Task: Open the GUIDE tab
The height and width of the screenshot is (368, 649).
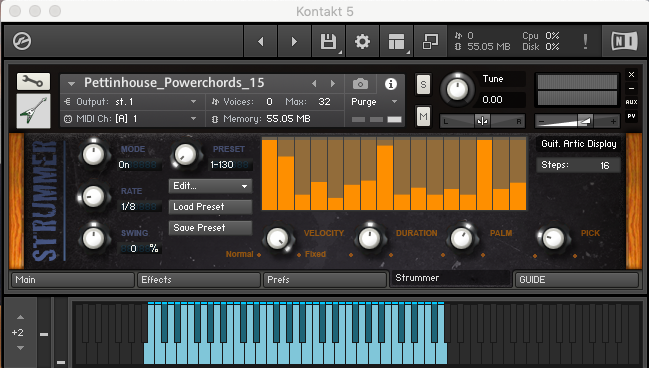Action: point(577,280)
